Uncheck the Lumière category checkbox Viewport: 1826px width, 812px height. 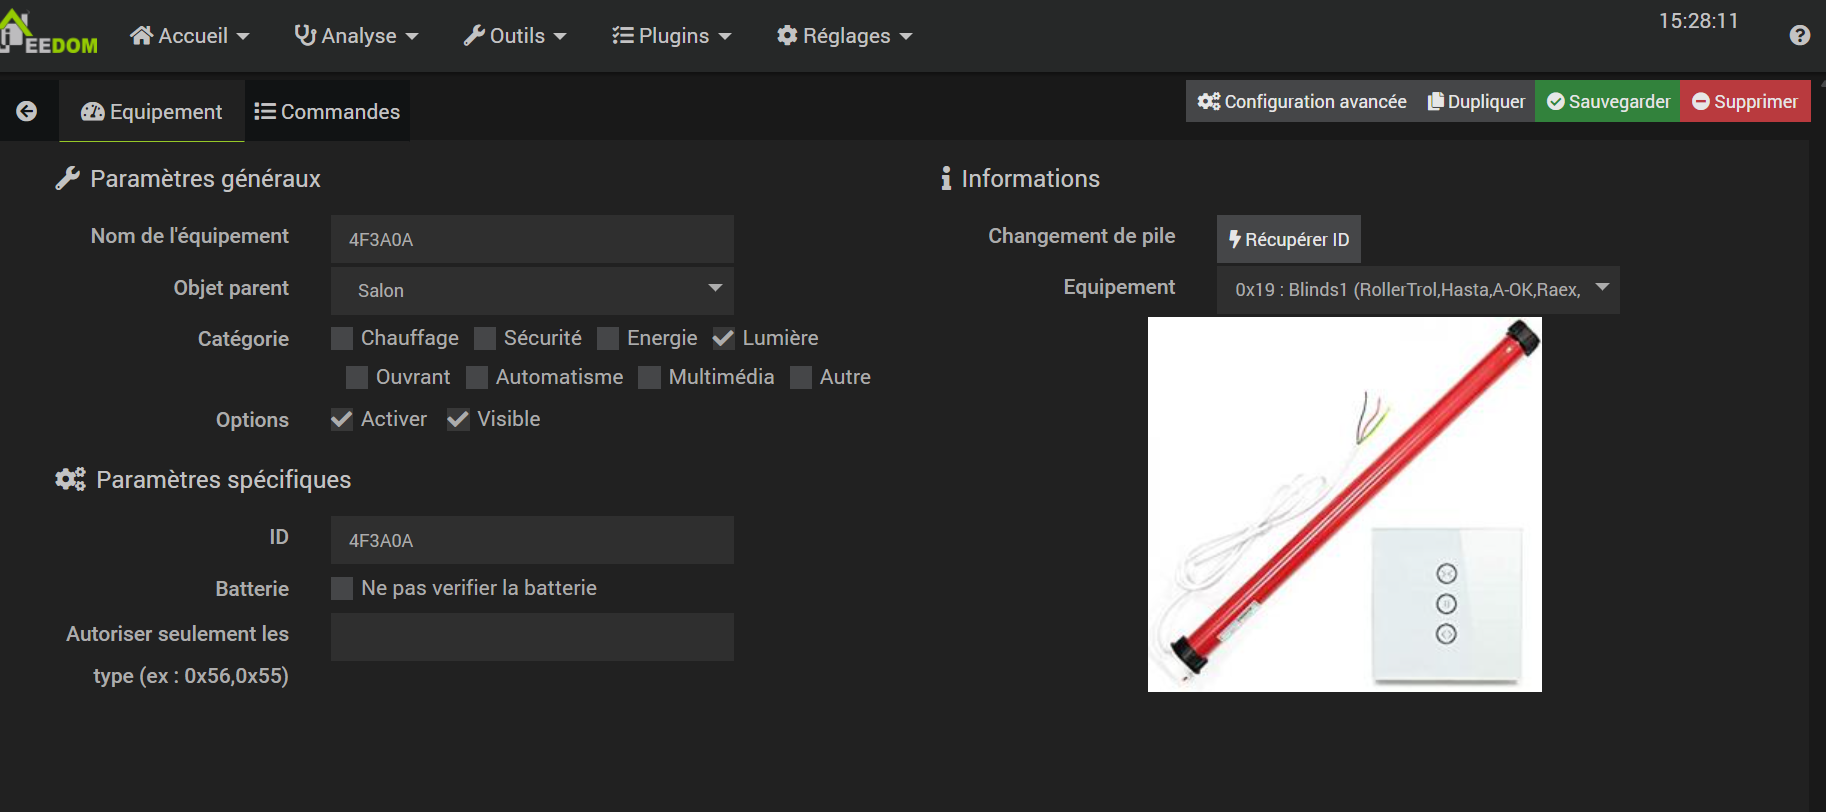[x=723, y=338]
